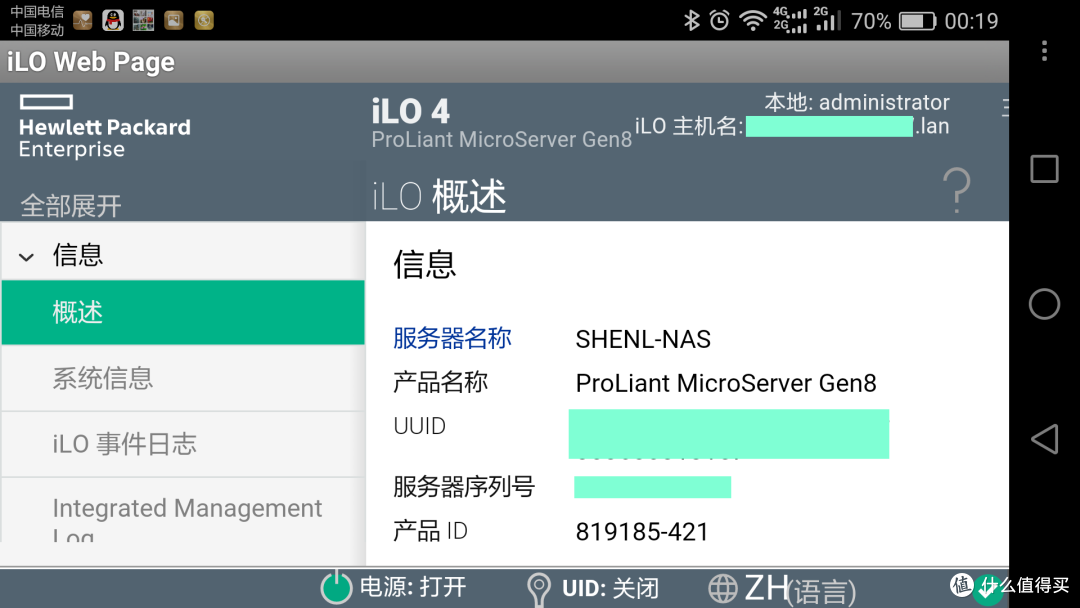Click the 服务器名称 link

point(453,338)
